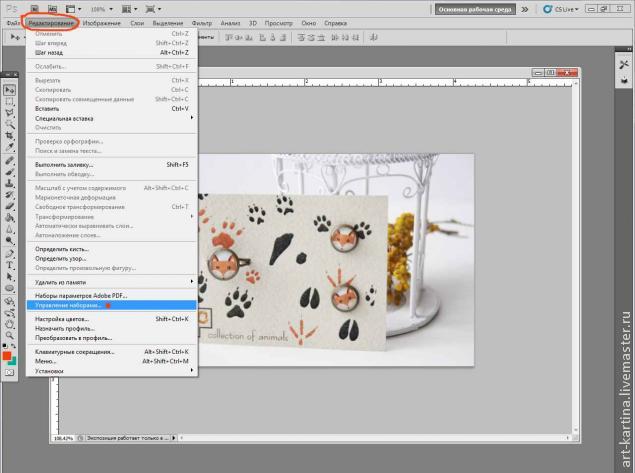
Task: Select the Path Selection tool
Action: click(9, 277)
